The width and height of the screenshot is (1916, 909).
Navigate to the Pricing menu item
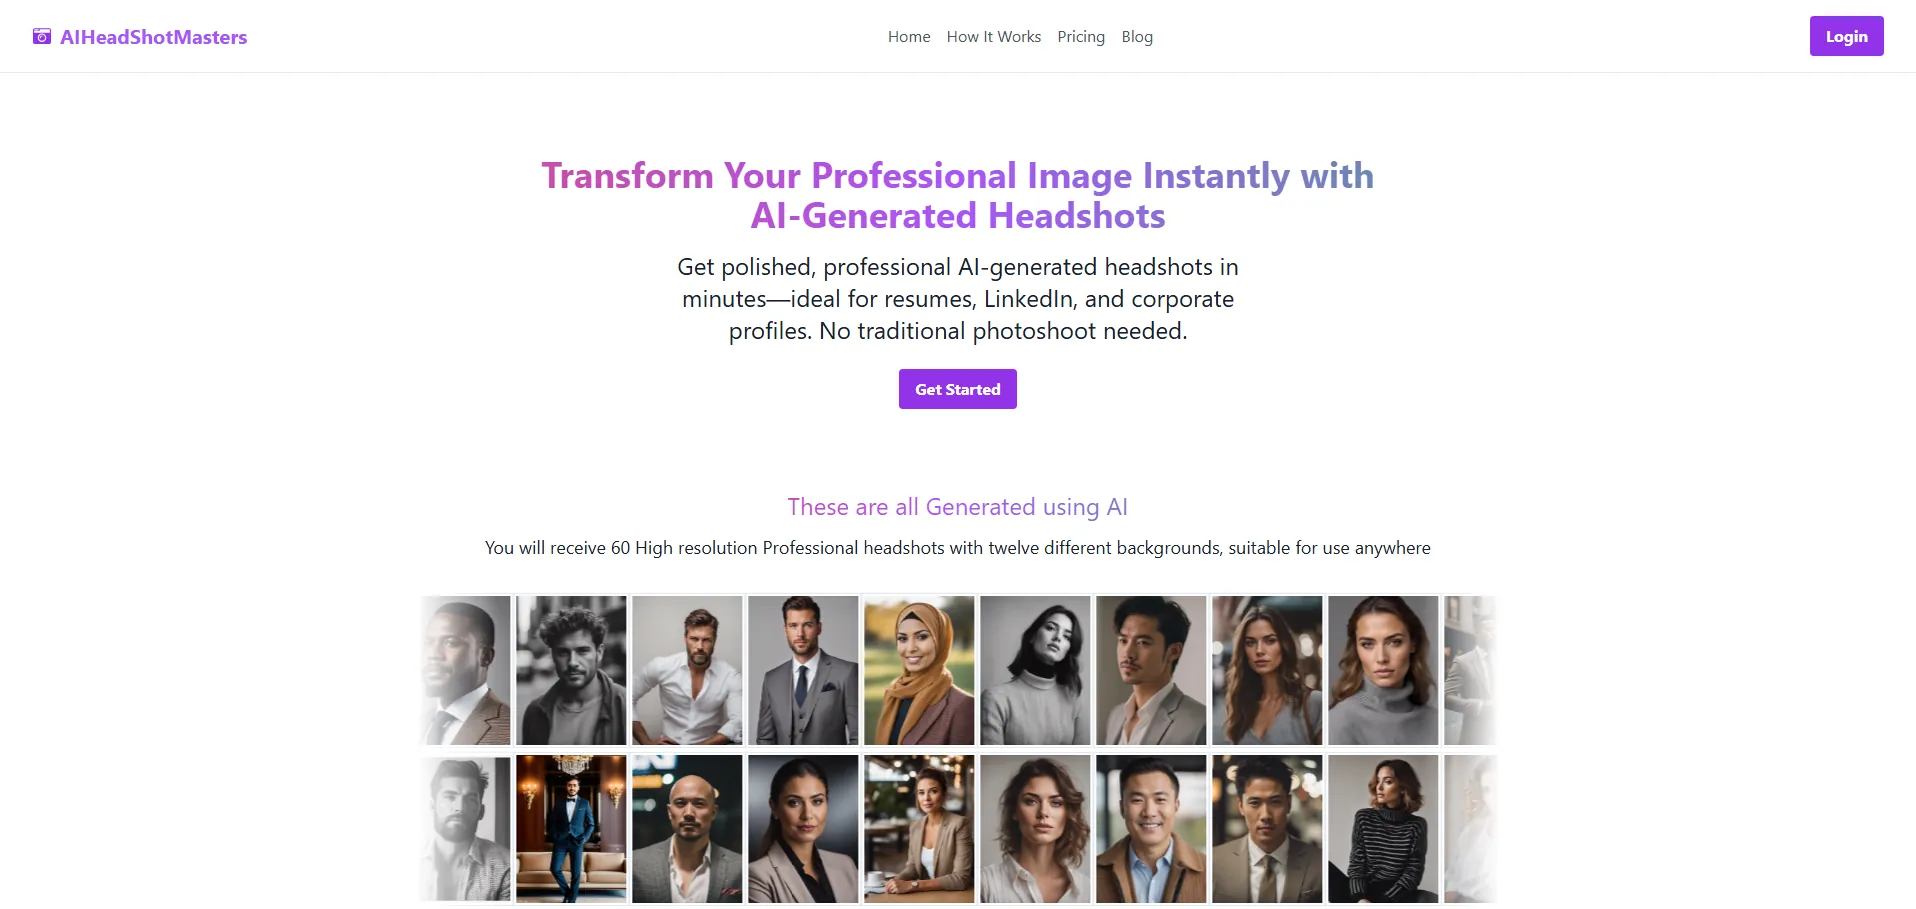[x=1081, y=37]
